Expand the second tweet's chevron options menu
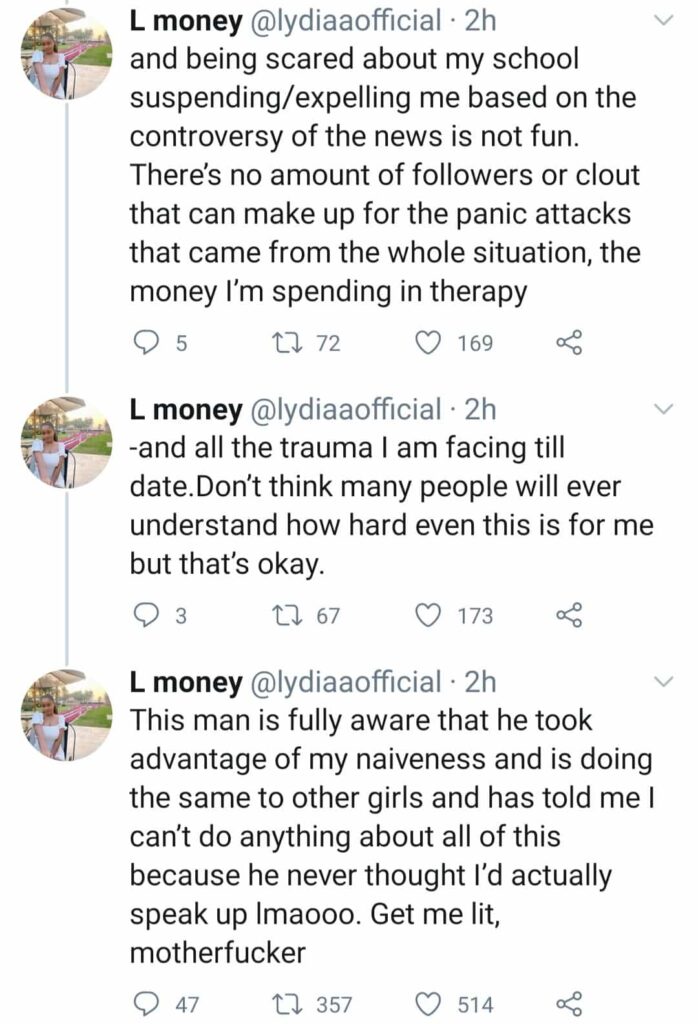The height and width of the screenshot is (1024, 698). (663, 409)
